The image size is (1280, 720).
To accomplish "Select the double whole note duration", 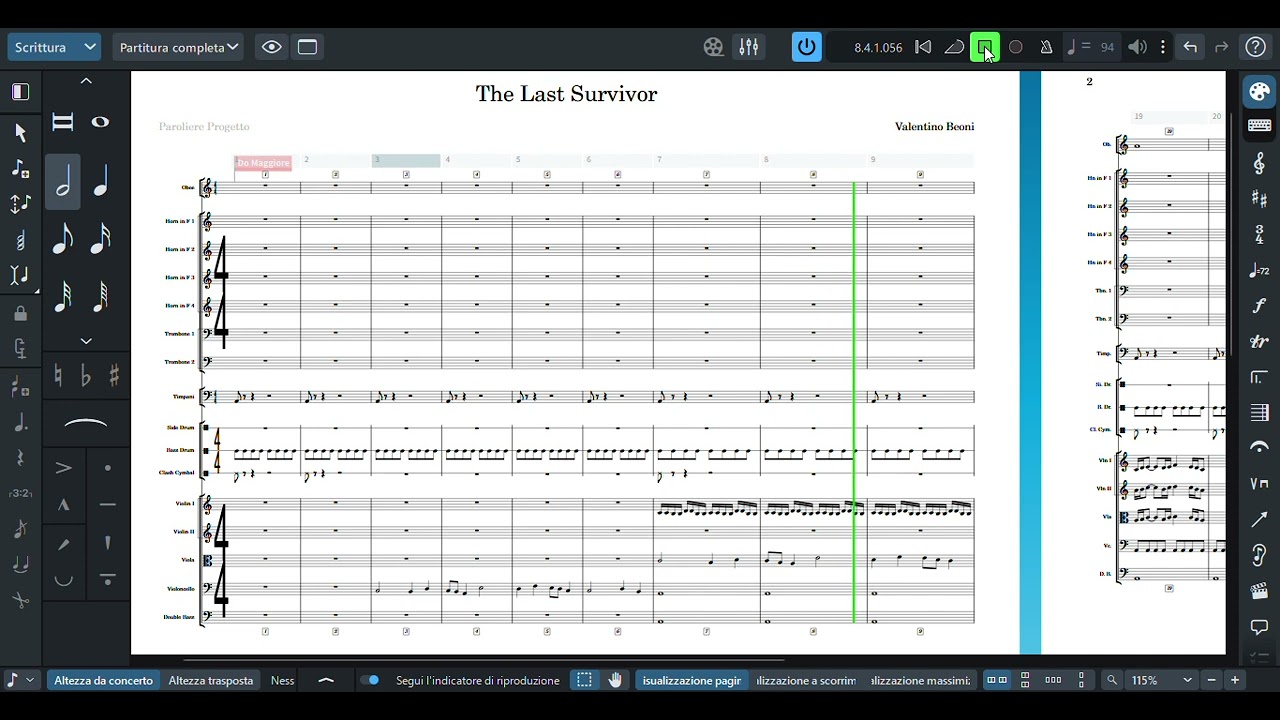I will pos(63,122).
